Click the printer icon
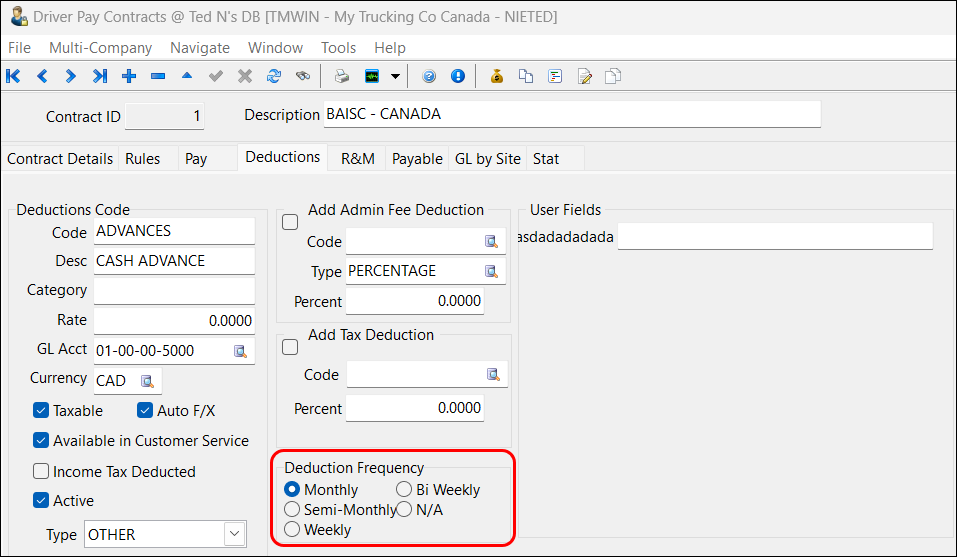This screenshot has width=957, height=557. coord(342,76)
